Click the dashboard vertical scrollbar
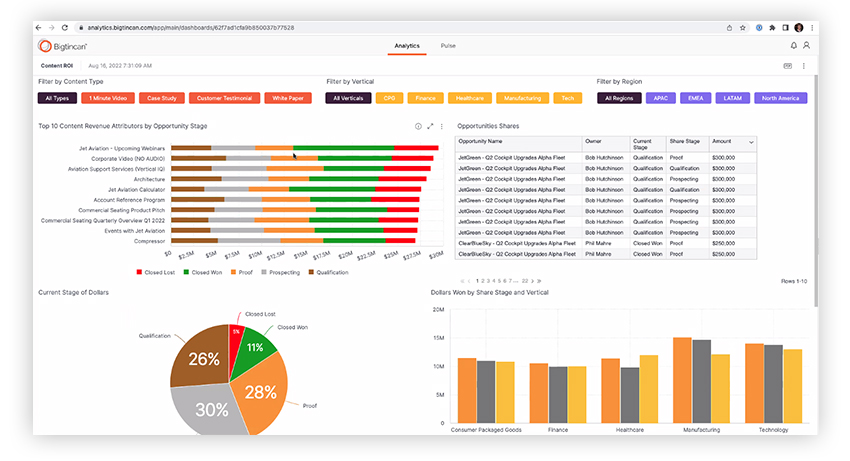 [x=816, y=190]
